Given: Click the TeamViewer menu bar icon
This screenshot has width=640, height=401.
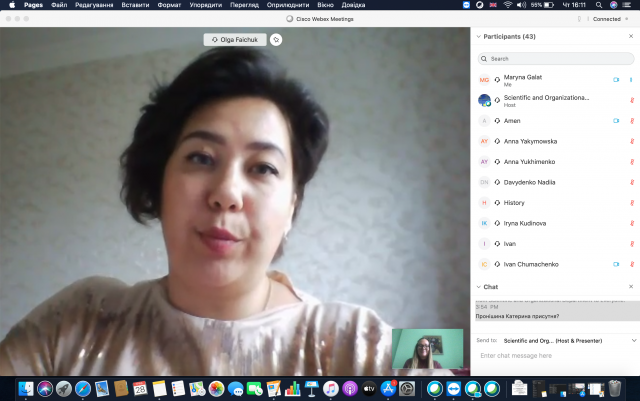Looking at the screenshot, I should [466, 5].
